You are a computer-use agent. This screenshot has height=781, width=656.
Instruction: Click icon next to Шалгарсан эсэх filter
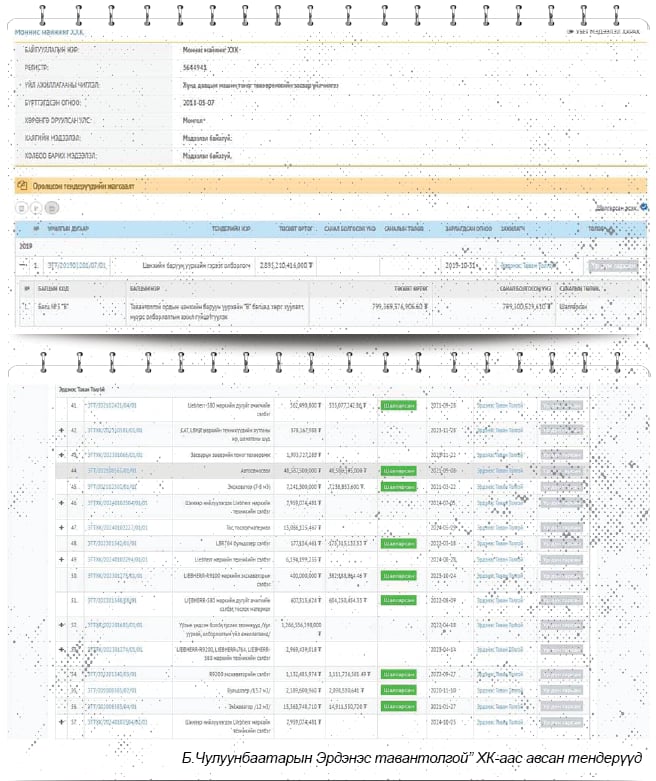(643, 208)
